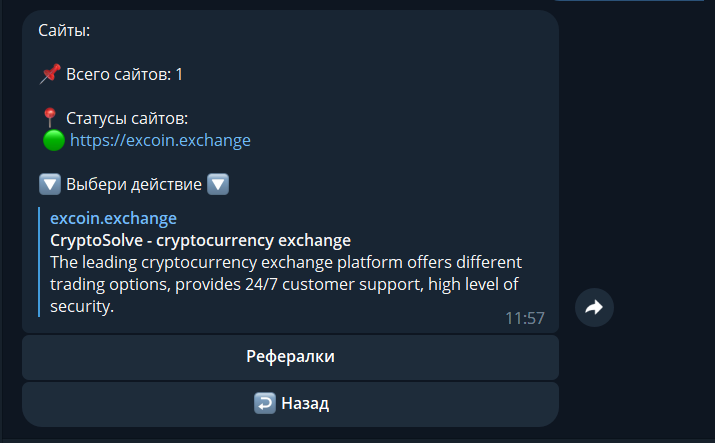Viewport: 715px width, 443px height.
Task: Click the 11:57 message timestamp
Action: pos(524,318)
